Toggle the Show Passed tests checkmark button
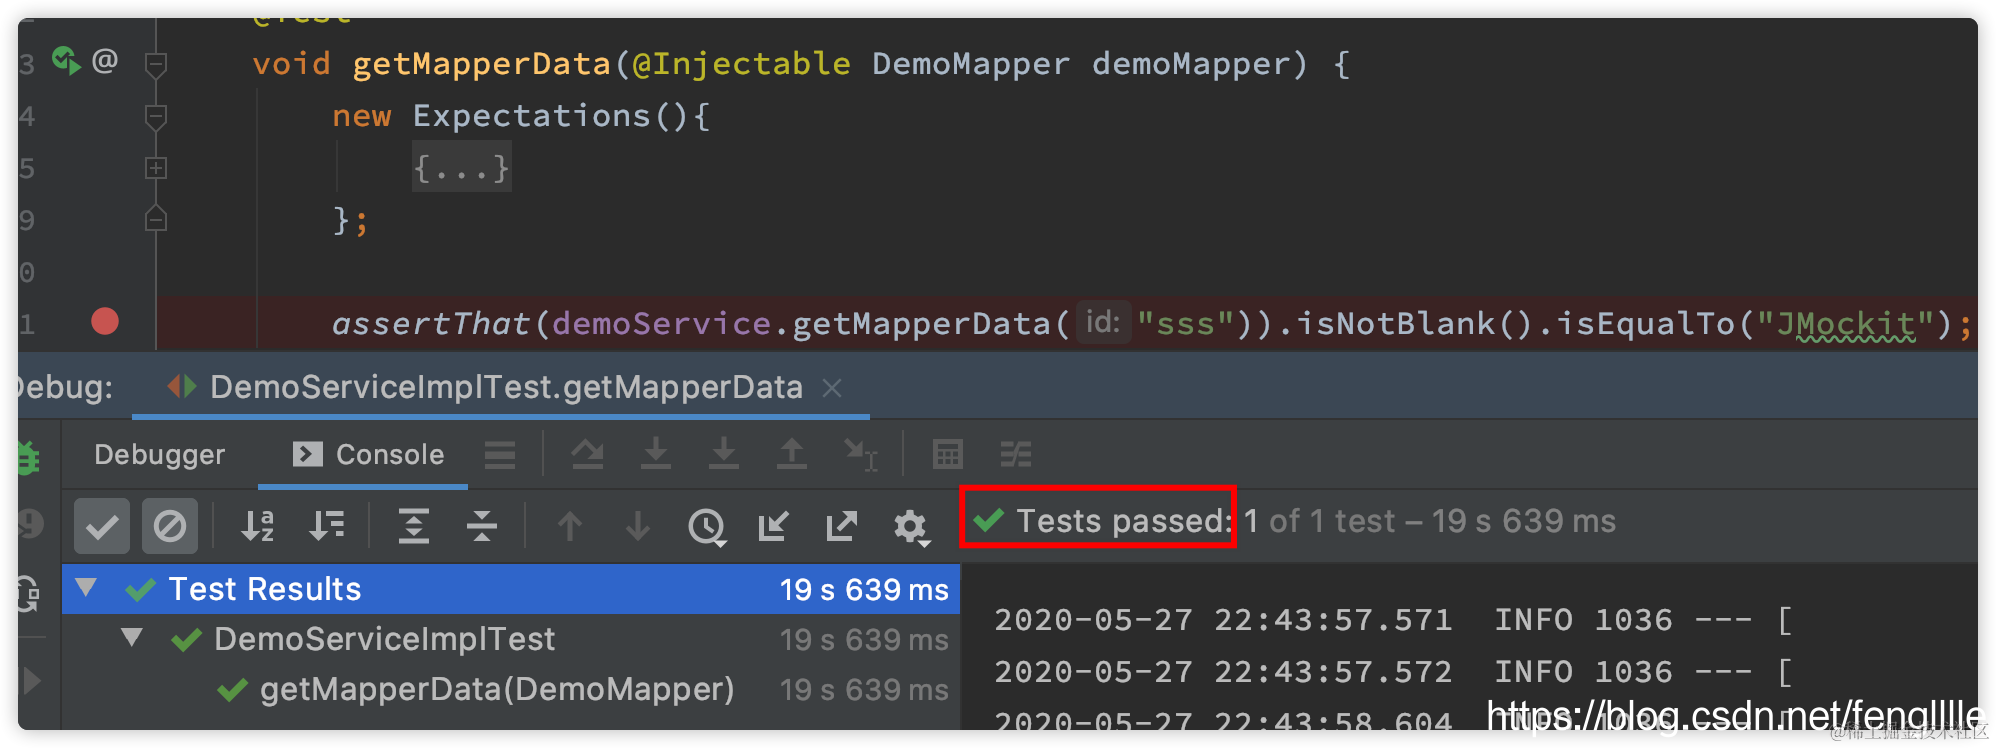This screenshot has height=748, width=1996. 102,526
